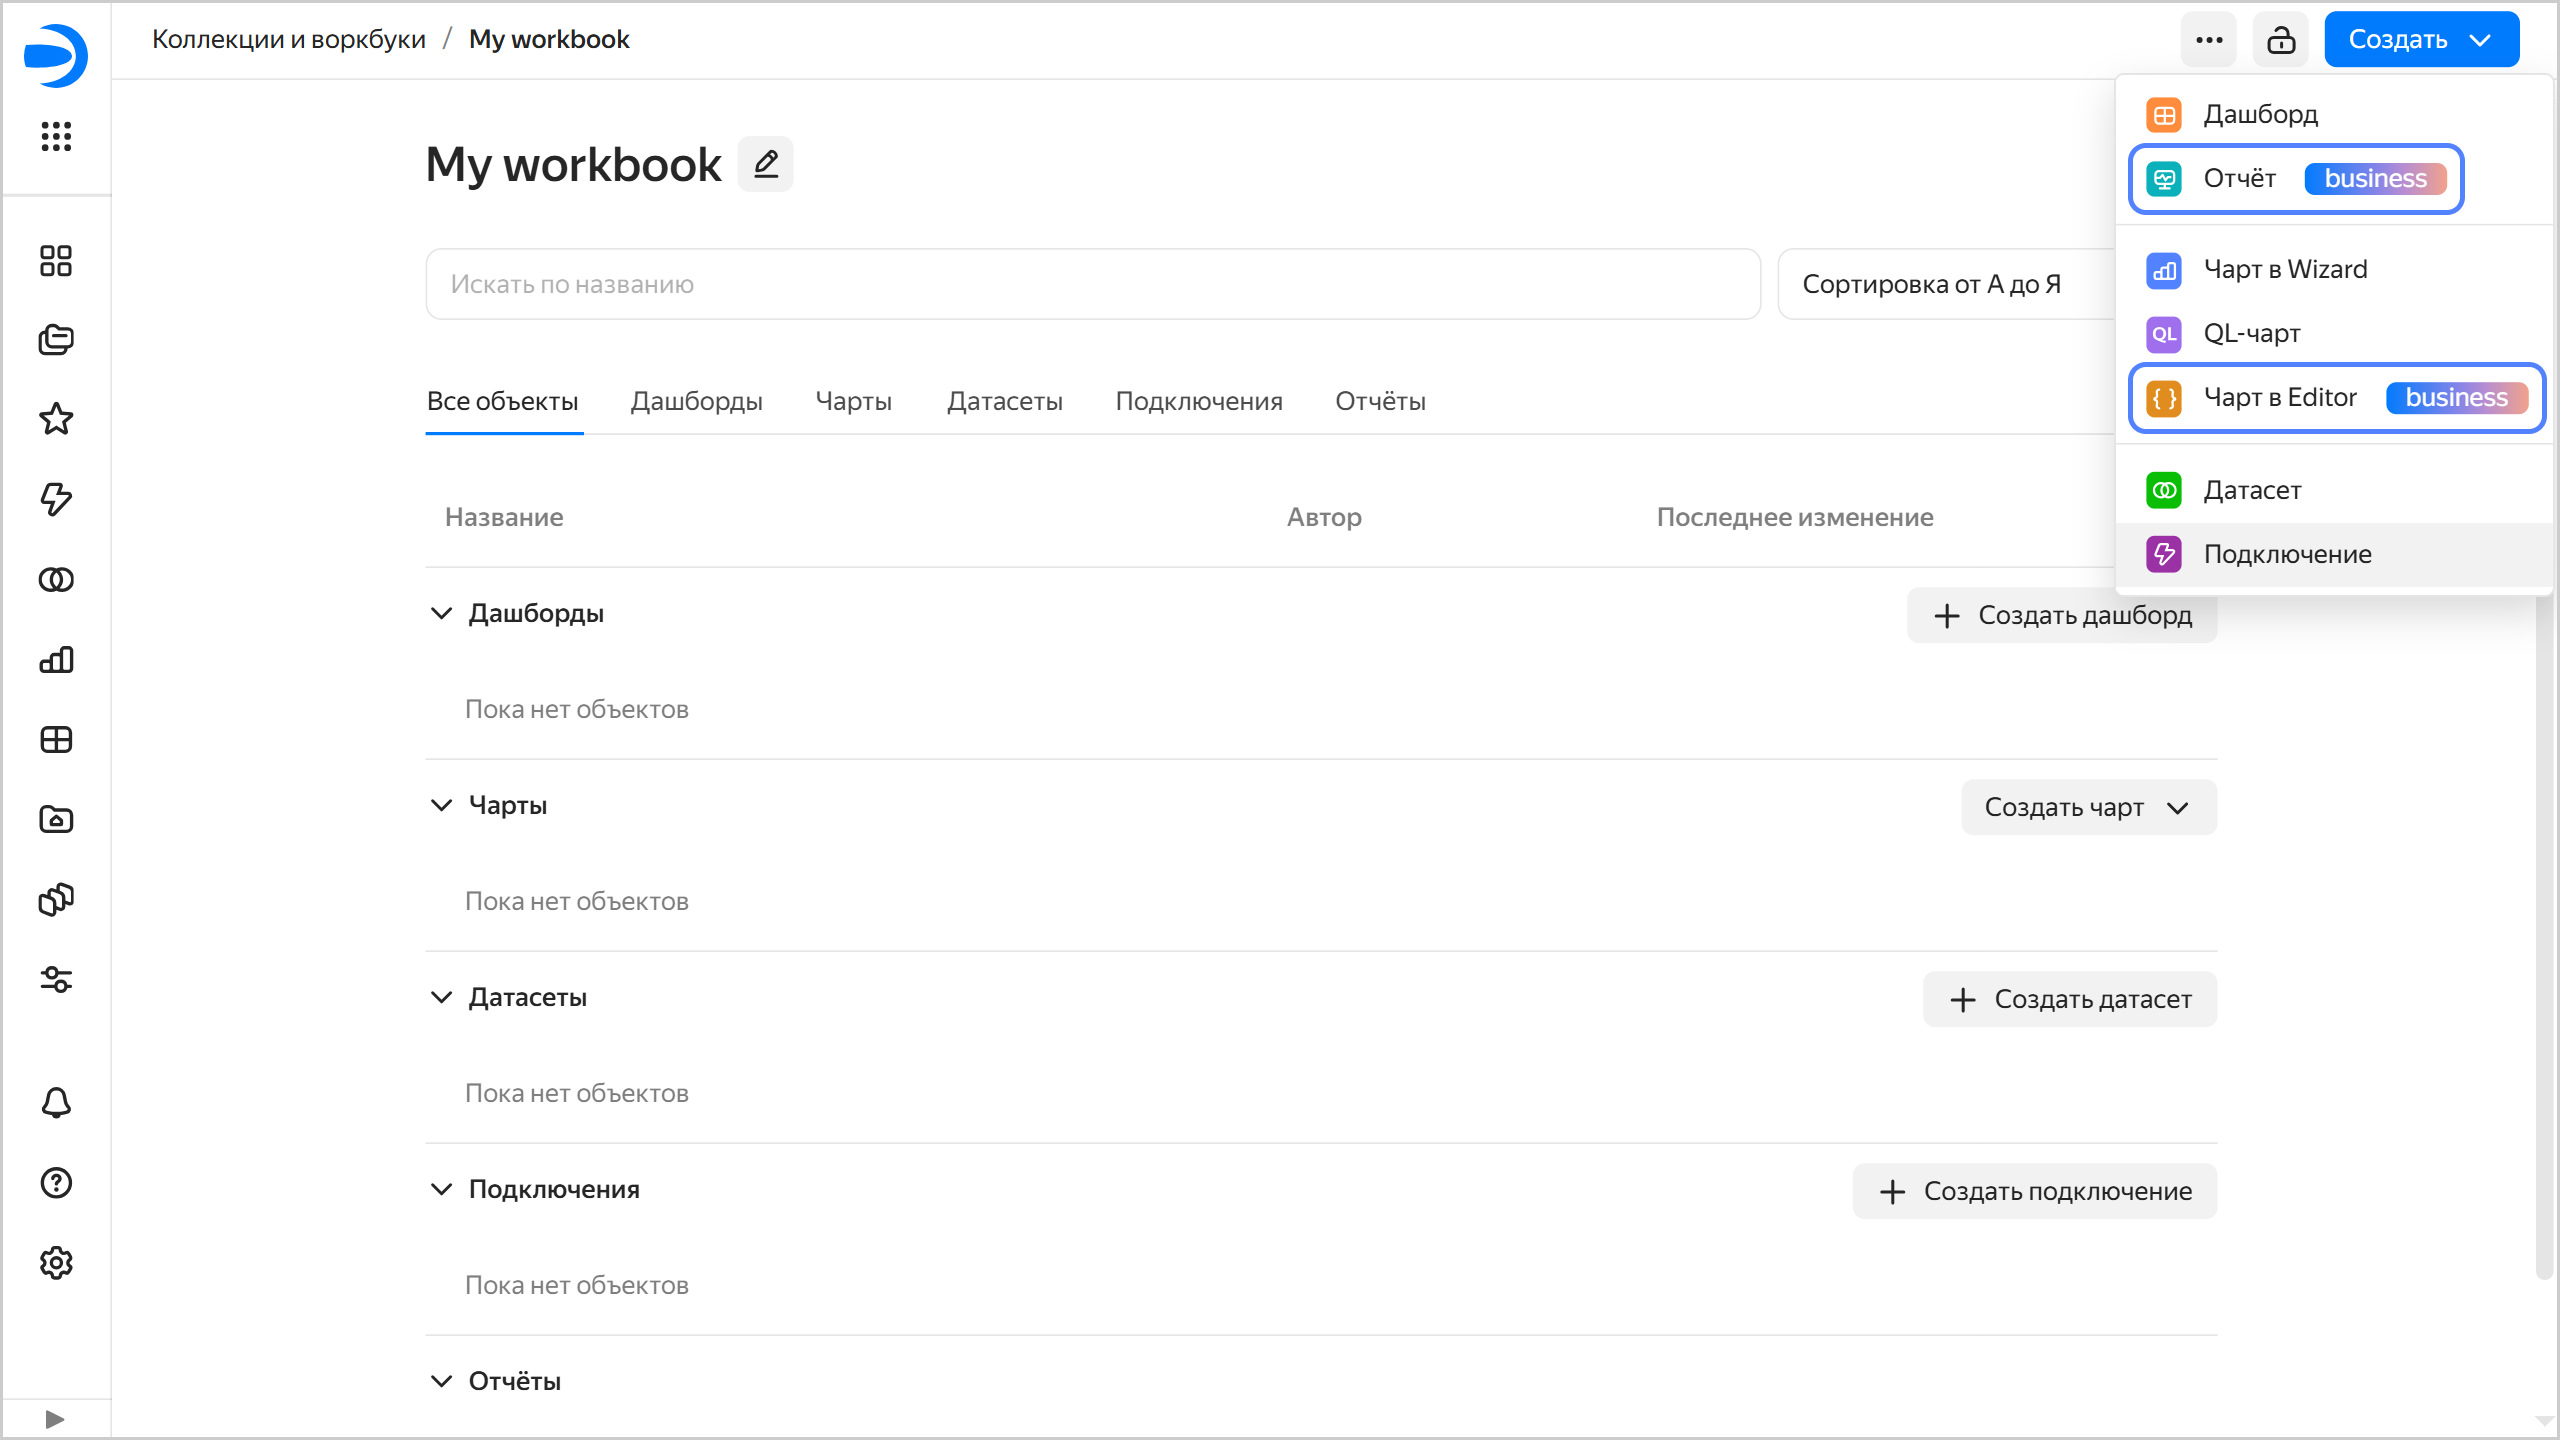Choose Подключение from the create menu
Viewport: 2560px width, 1440px height.
(2287, 554)
